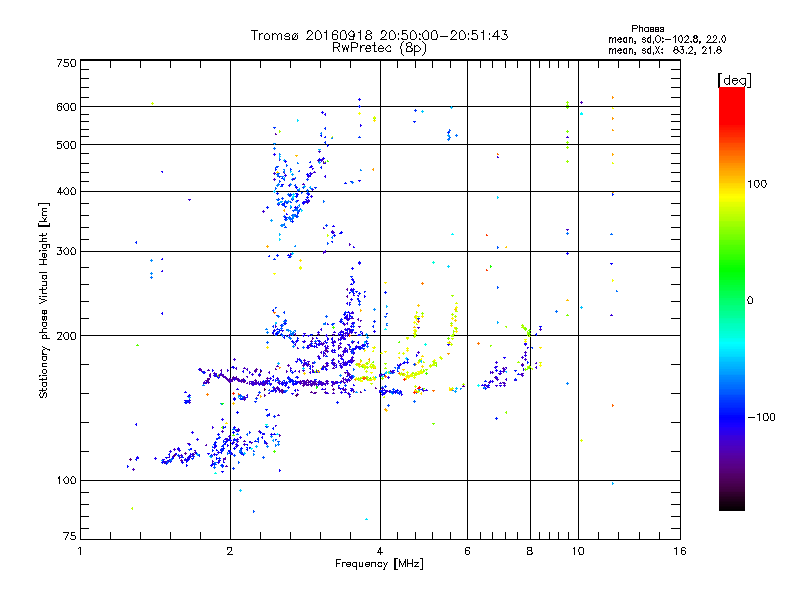Click y-axis tick label '100'
800x600 pixels.
(x=66, y=481)
